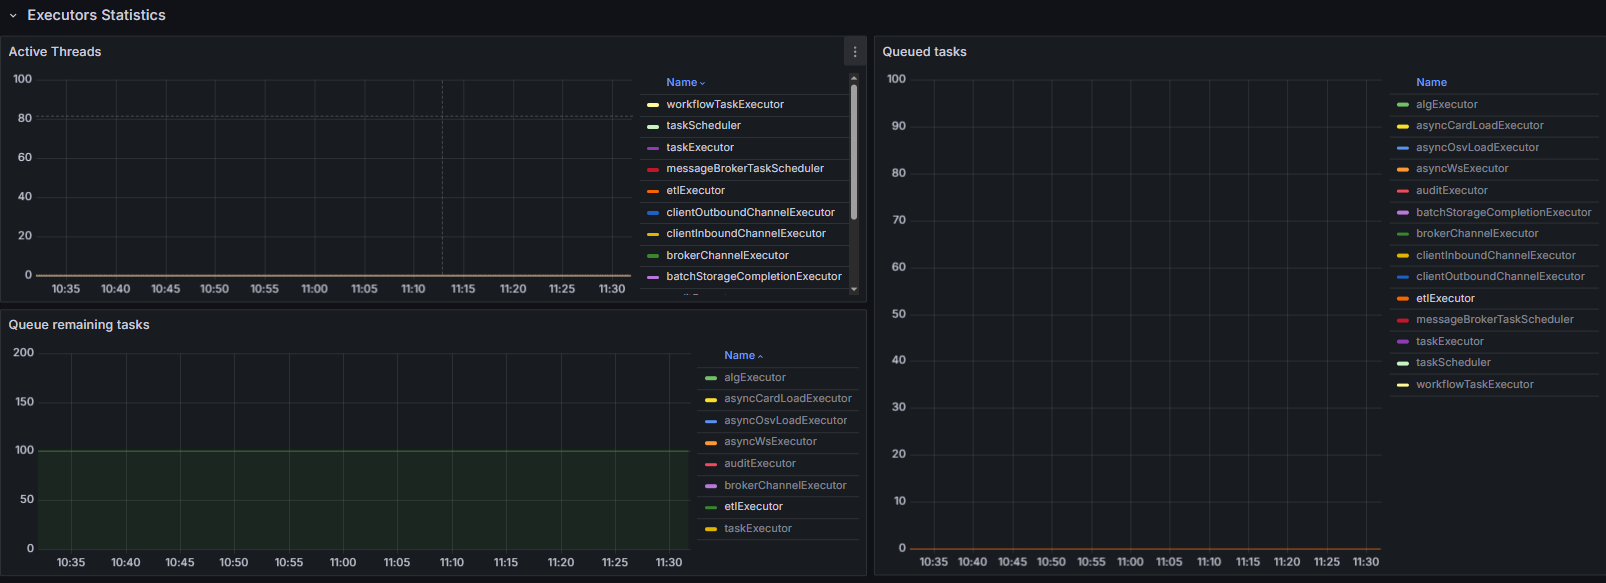Open the Queued tasks panel title
Image resolution: width=1606 pixels, height=583 pixels.
[x=924, y=52]
